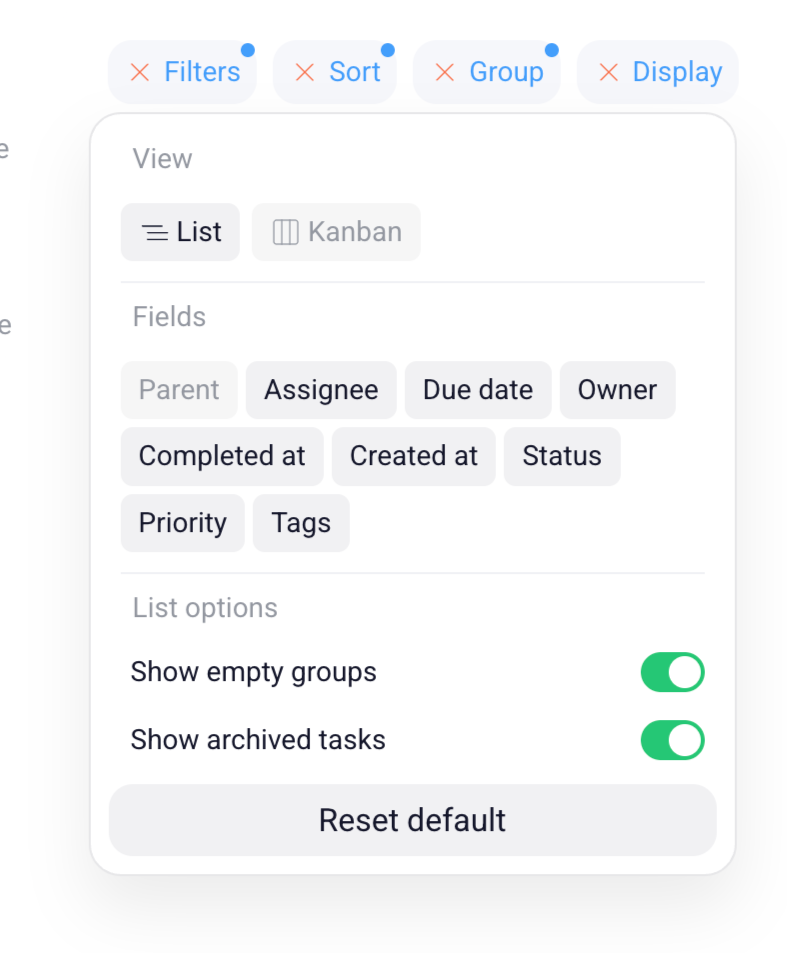Viewport: 787px width, 953px height.
Task: Click the blue indicator dot on Filters
Action: point(247,47)
